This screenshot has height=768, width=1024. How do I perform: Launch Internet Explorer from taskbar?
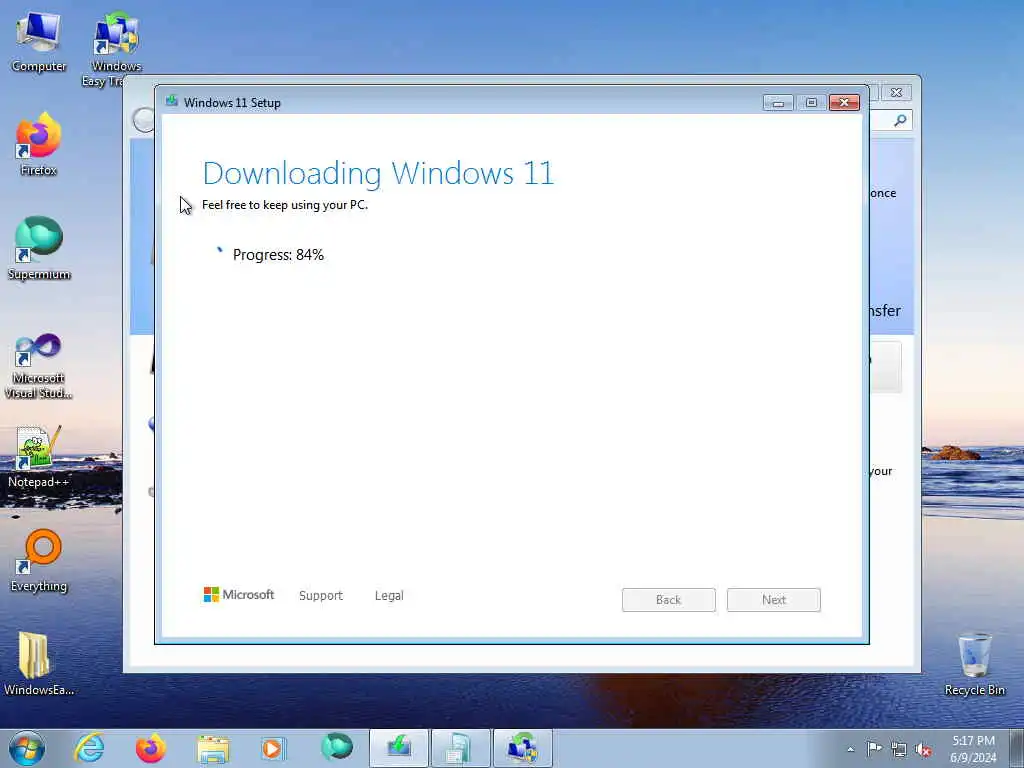(x=89, y=748)
